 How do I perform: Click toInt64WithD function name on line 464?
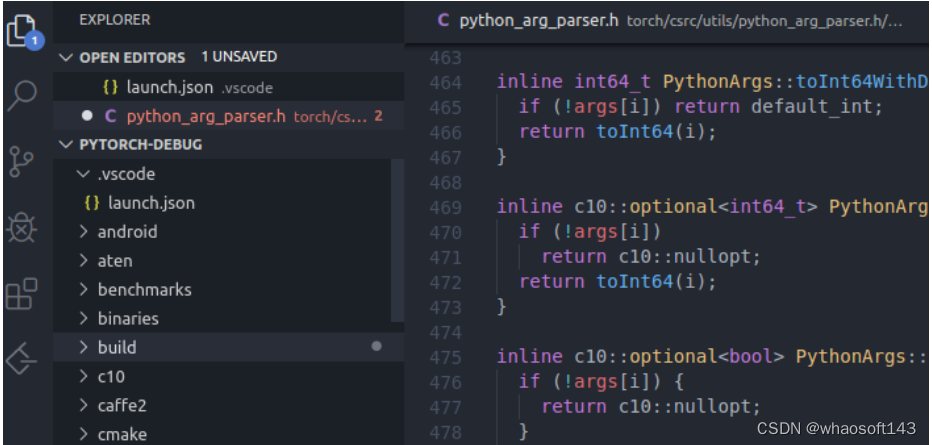862,81
